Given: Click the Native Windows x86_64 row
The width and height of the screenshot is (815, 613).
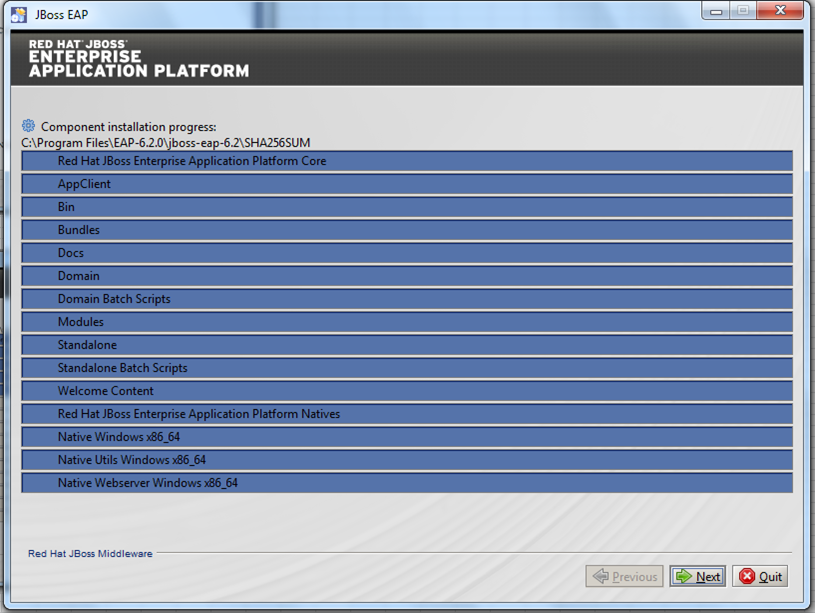Looking at the screenshot, I should [x=407, y=437].
